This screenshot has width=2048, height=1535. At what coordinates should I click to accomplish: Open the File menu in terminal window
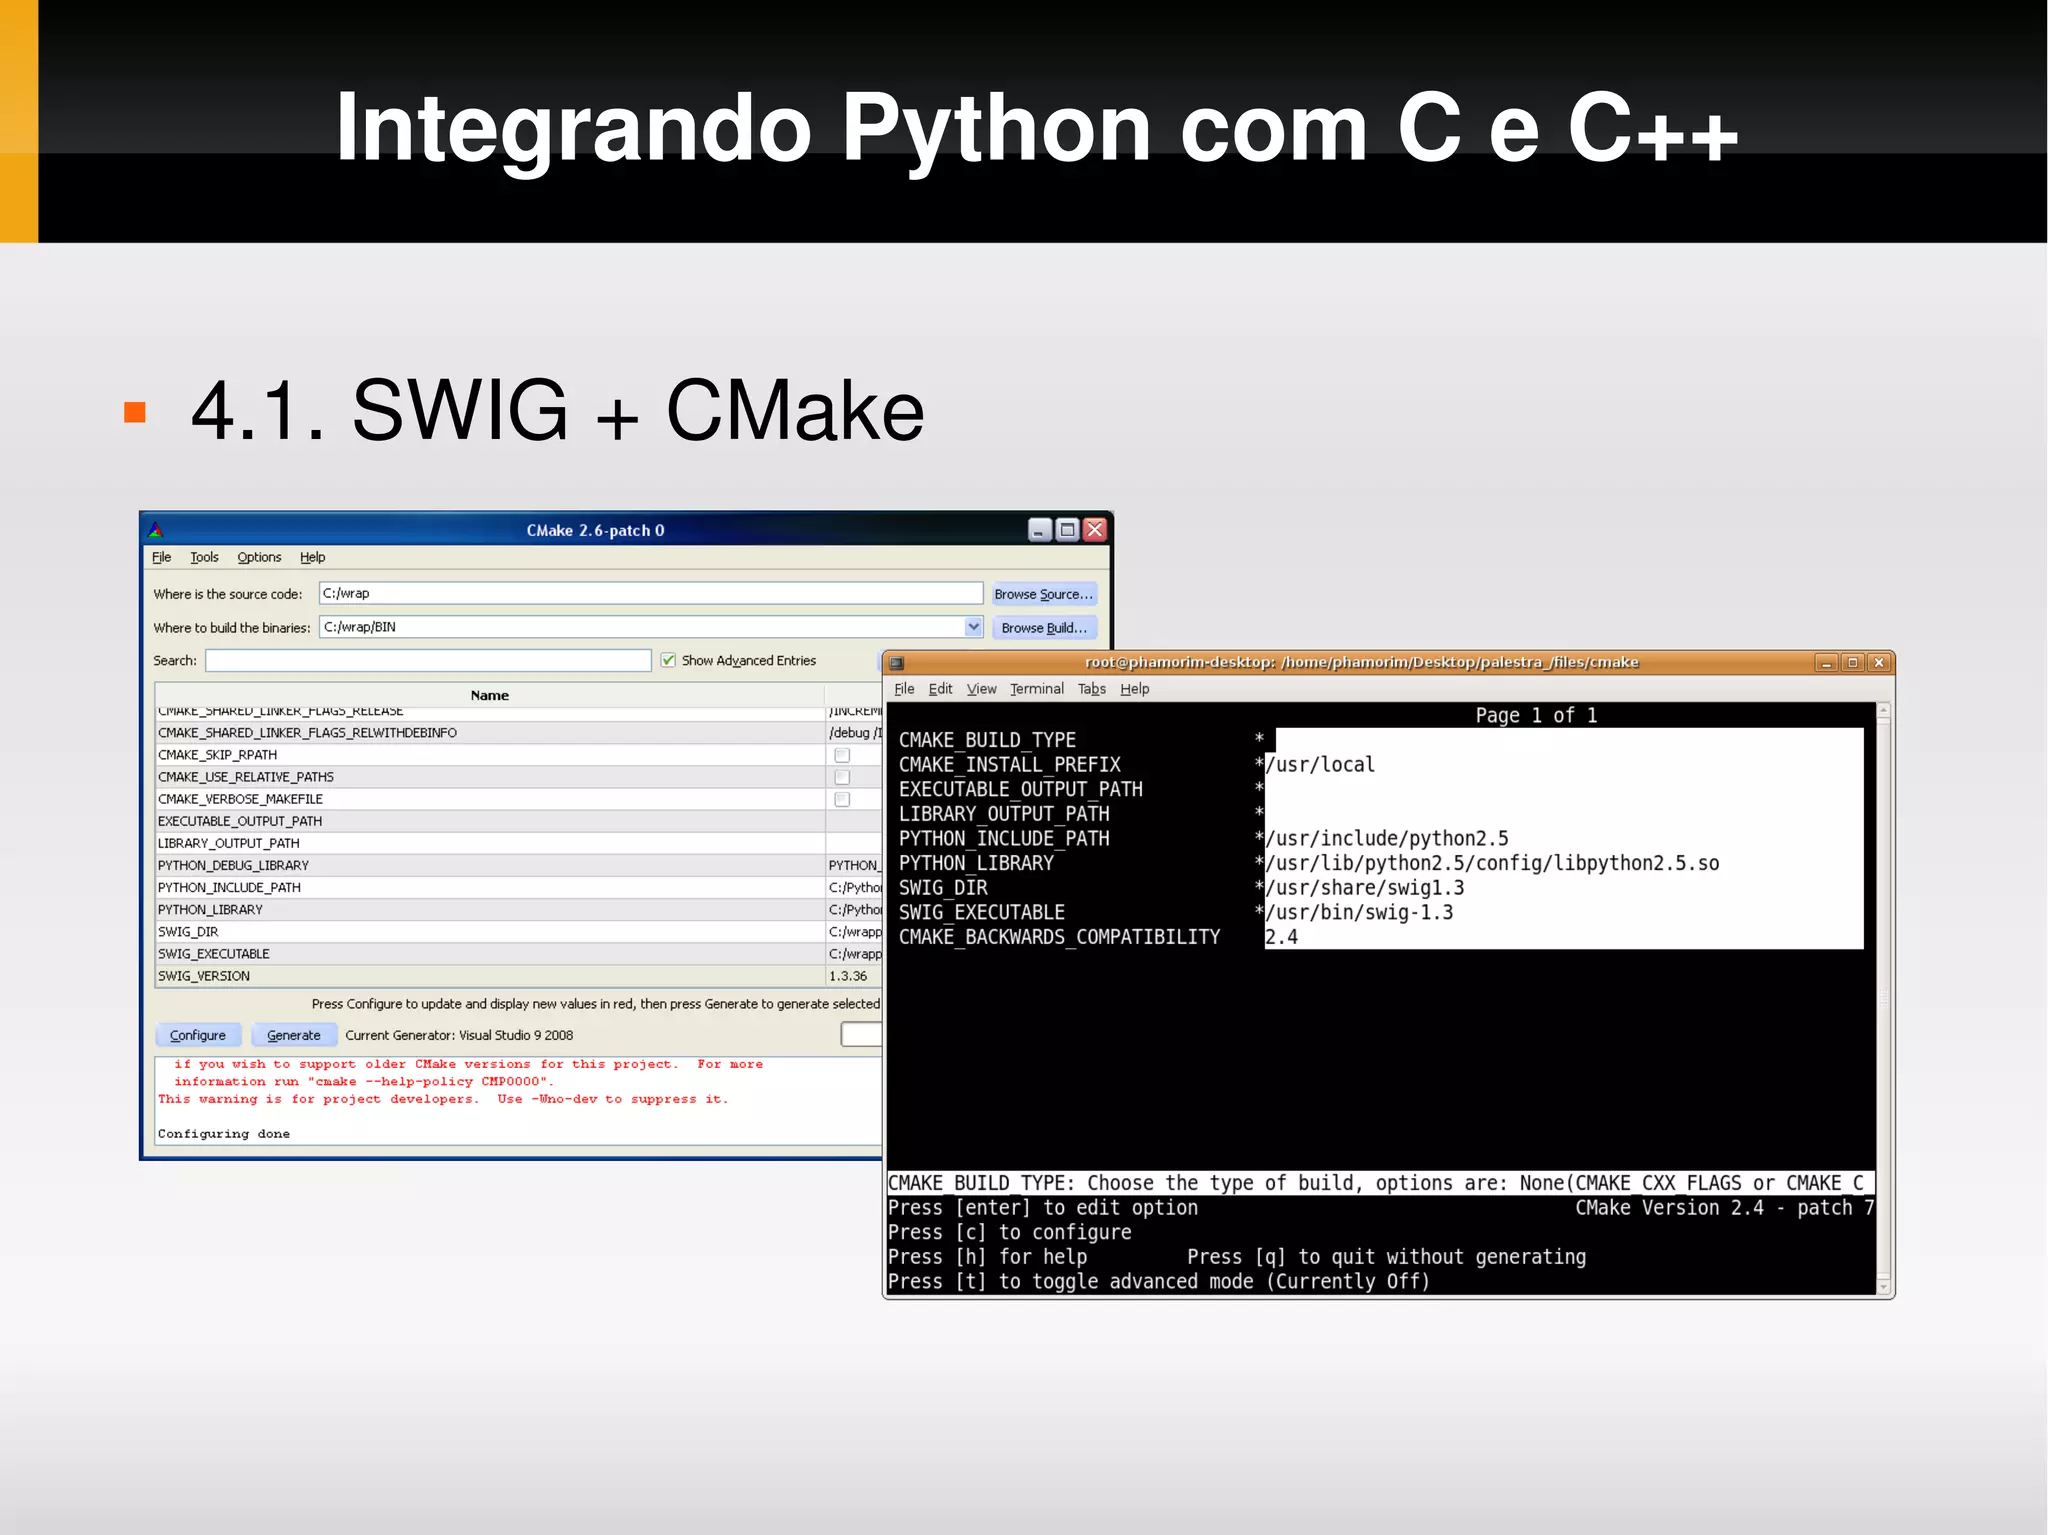pos(904,689)
